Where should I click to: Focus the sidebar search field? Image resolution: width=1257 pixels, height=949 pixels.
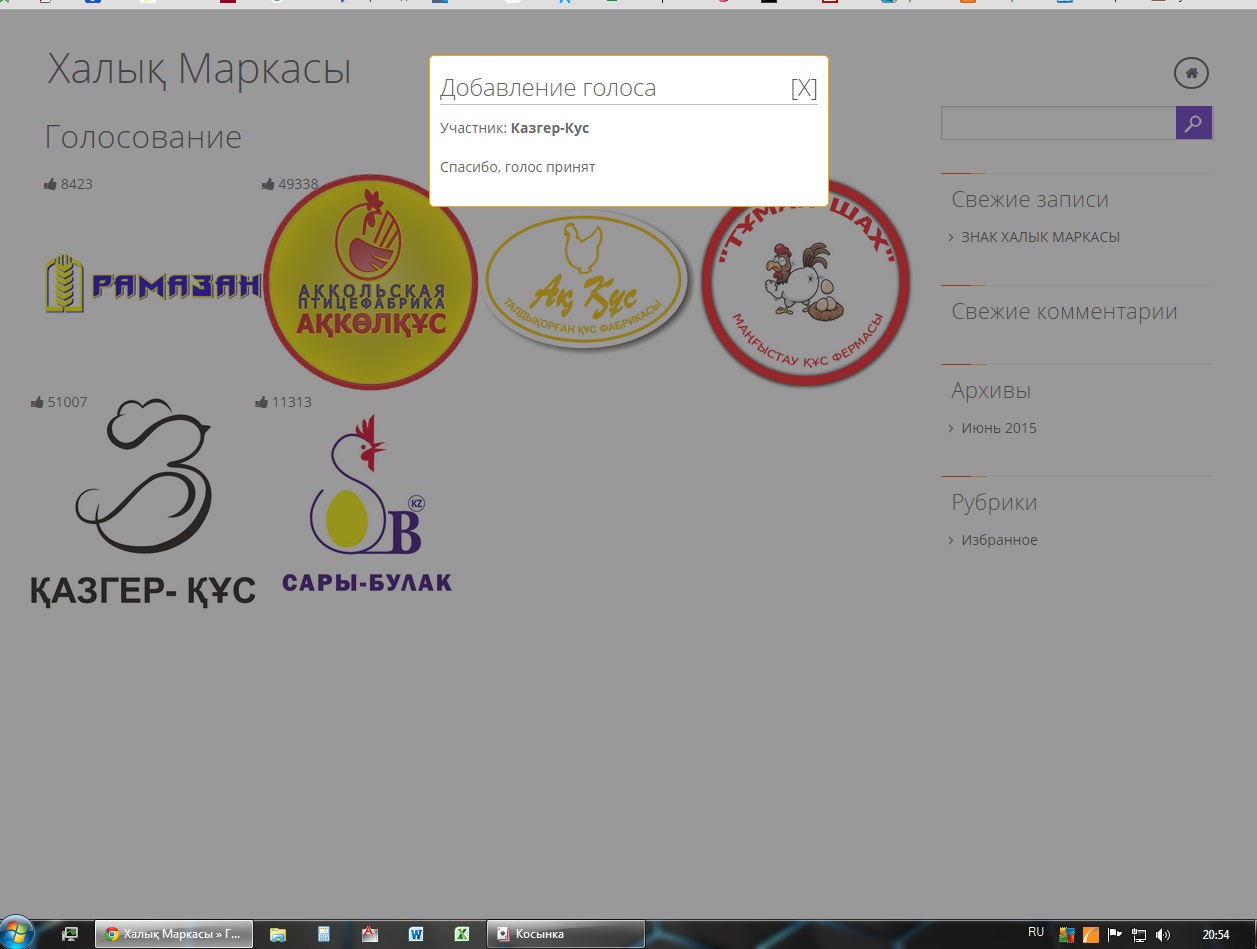coord(1058,123)
